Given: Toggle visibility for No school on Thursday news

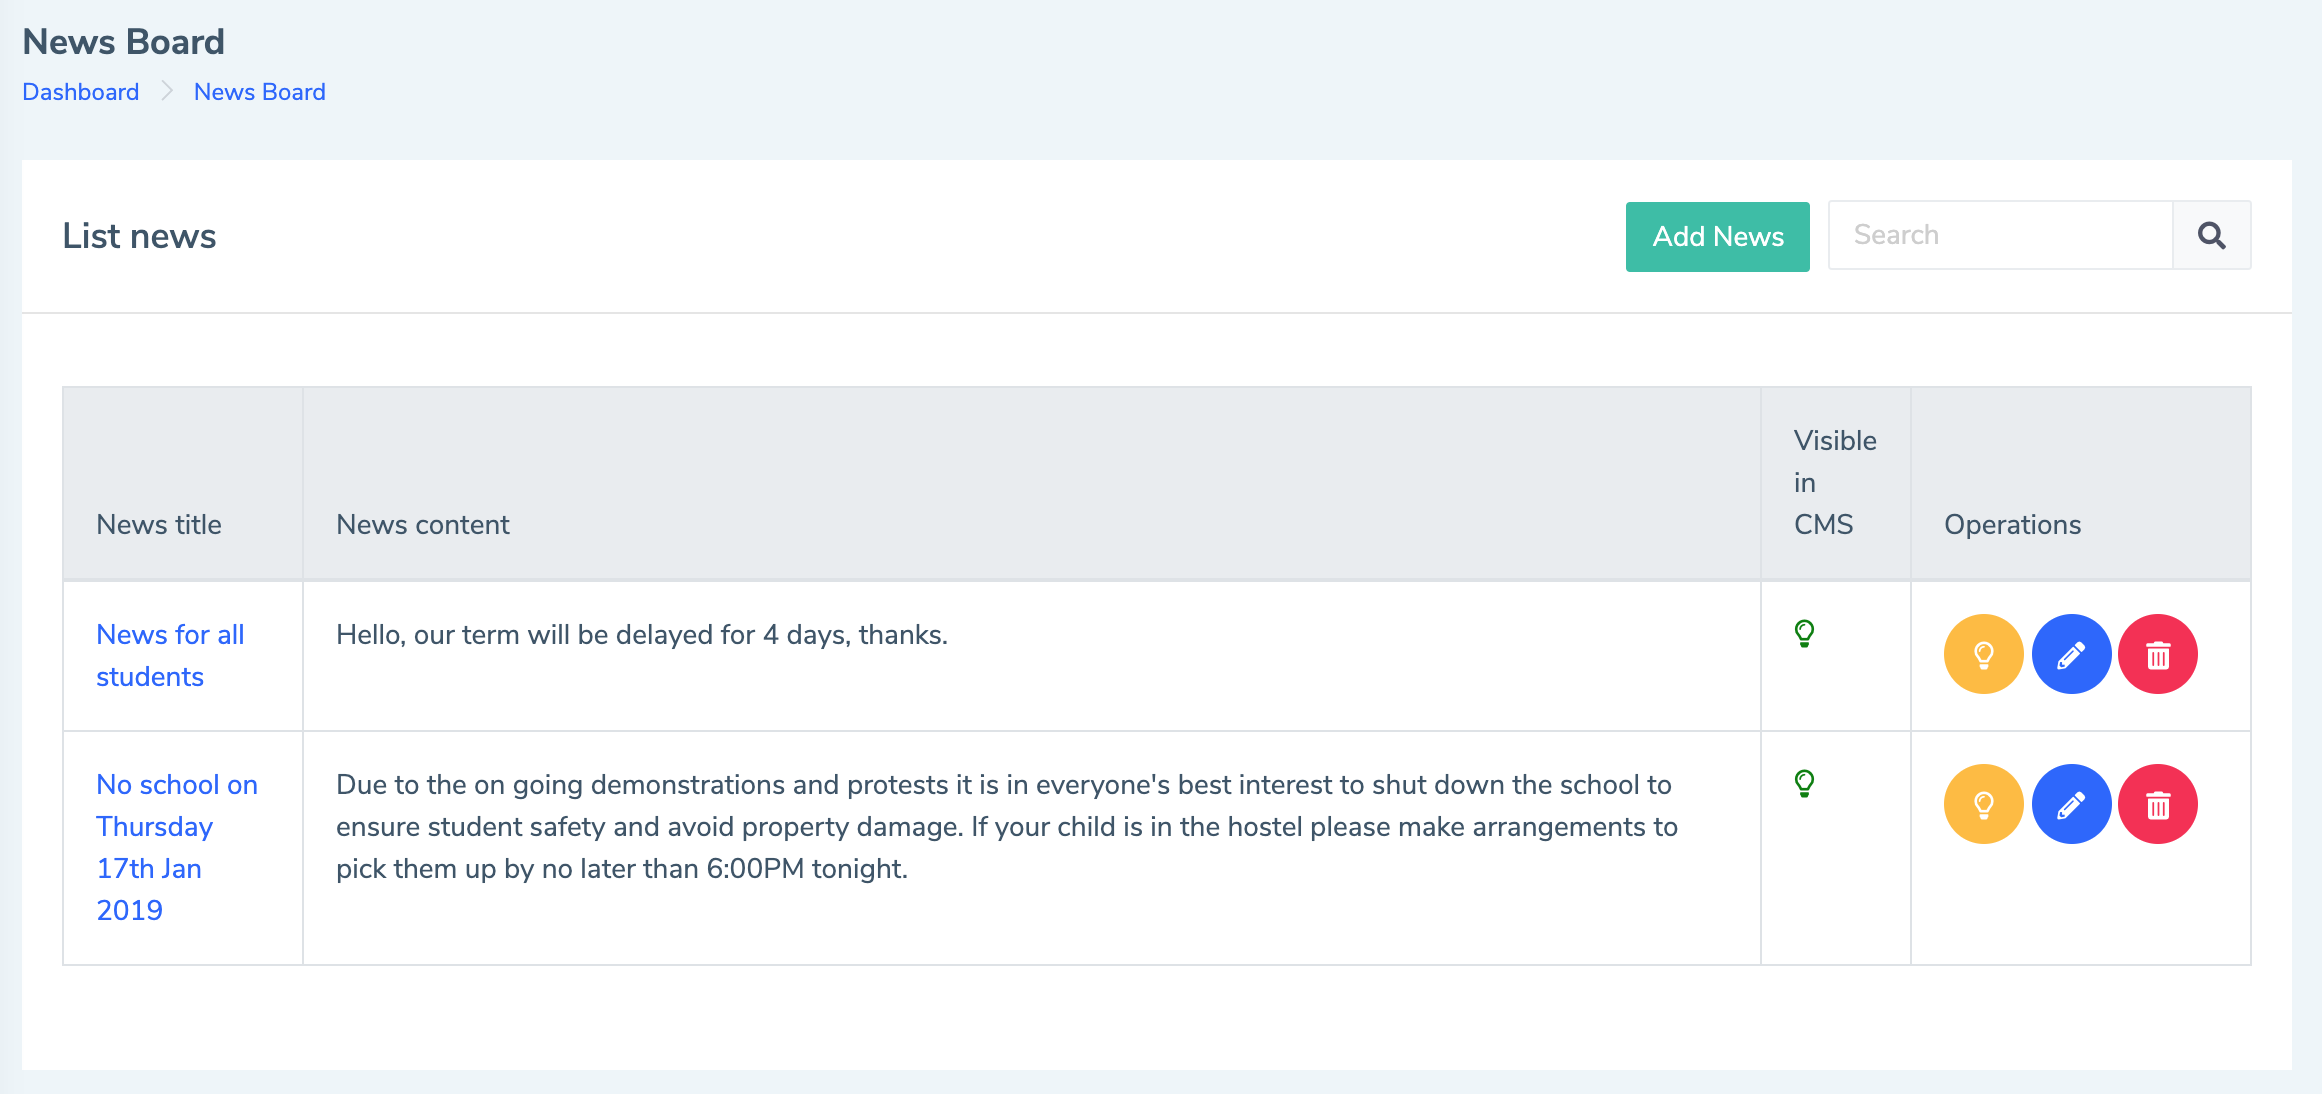Looking at the screenshot, I should [1983, 804].
